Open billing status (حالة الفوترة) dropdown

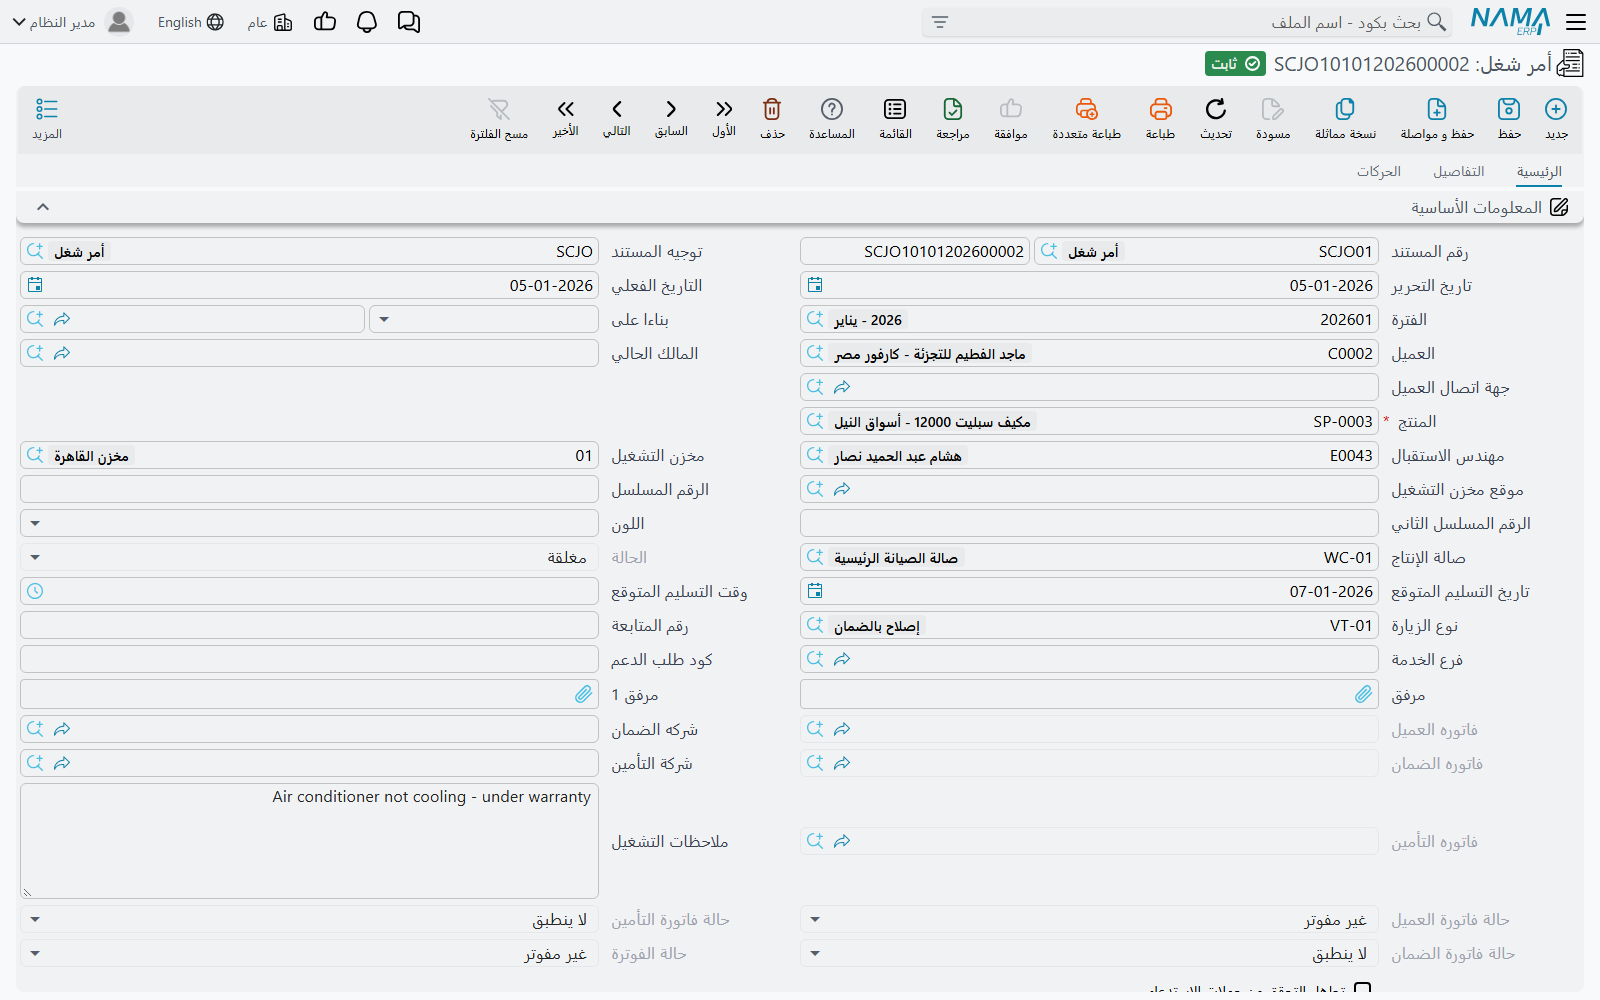[35, 953]
